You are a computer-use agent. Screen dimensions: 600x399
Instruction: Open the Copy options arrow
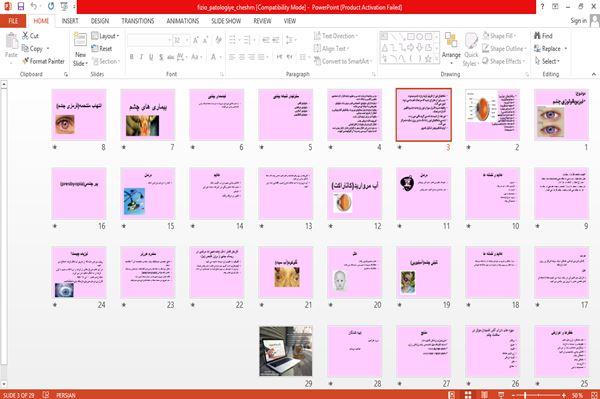click(48, 49)
